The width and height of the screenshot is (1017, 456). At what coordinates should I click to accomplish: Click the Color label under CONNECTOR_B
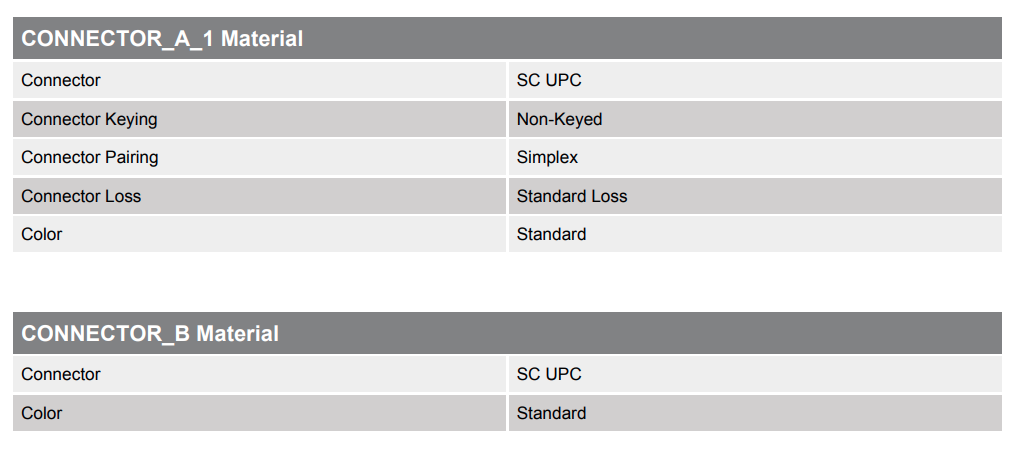pos(42,413)
